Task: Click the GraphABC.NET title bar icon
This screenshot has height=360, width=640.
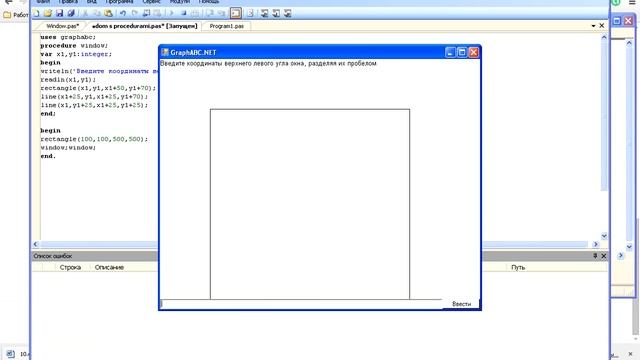Action: click(x=165, y=52)
